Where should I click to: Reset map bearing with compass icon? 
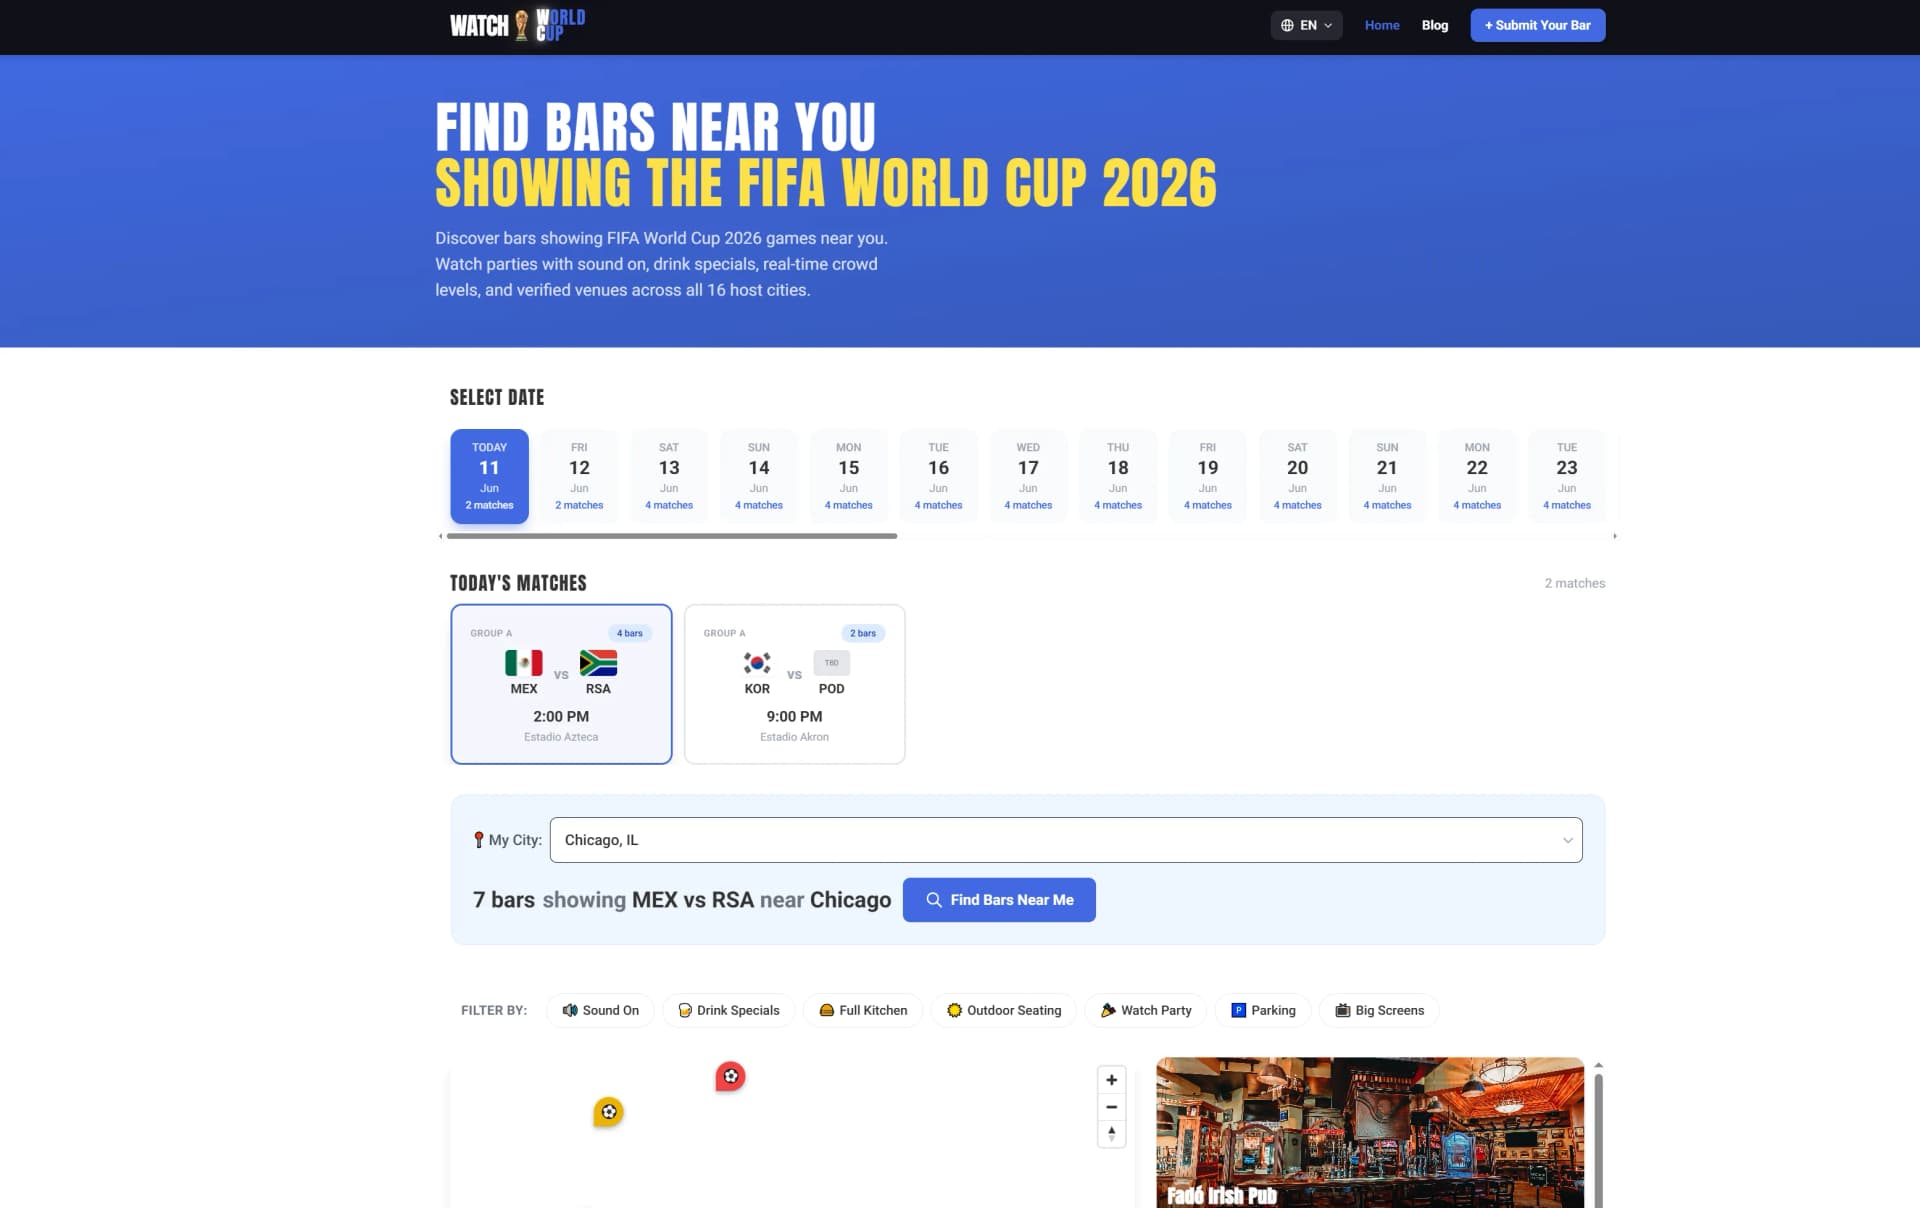click(x=1111, y=1134)
